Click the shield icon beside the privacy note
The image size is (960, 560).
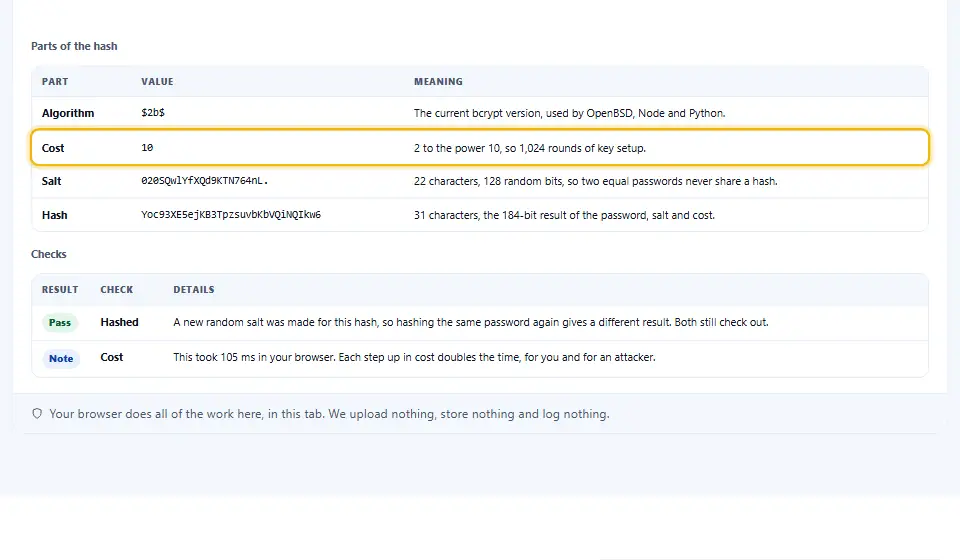point(37,414)
